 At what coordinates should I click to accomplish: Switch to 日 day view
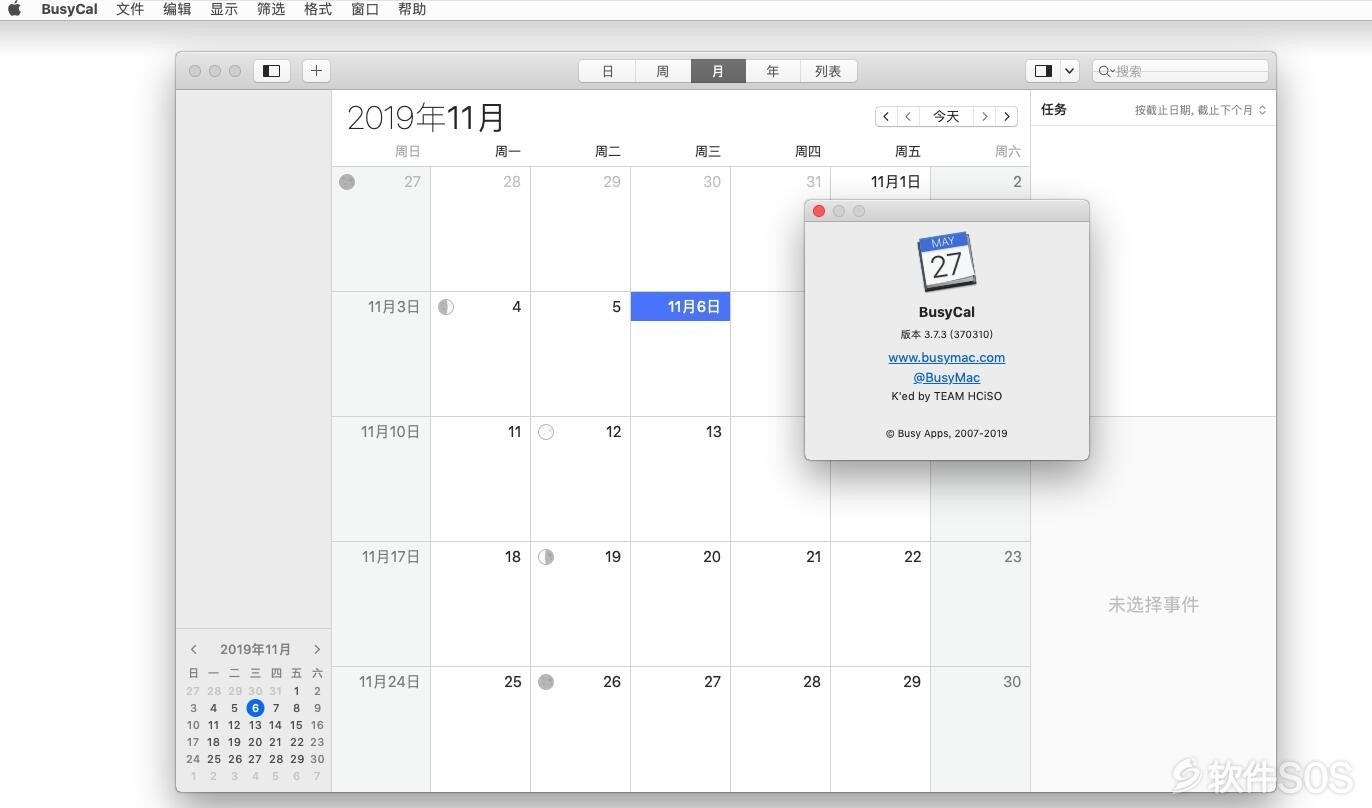coord(607,71)
